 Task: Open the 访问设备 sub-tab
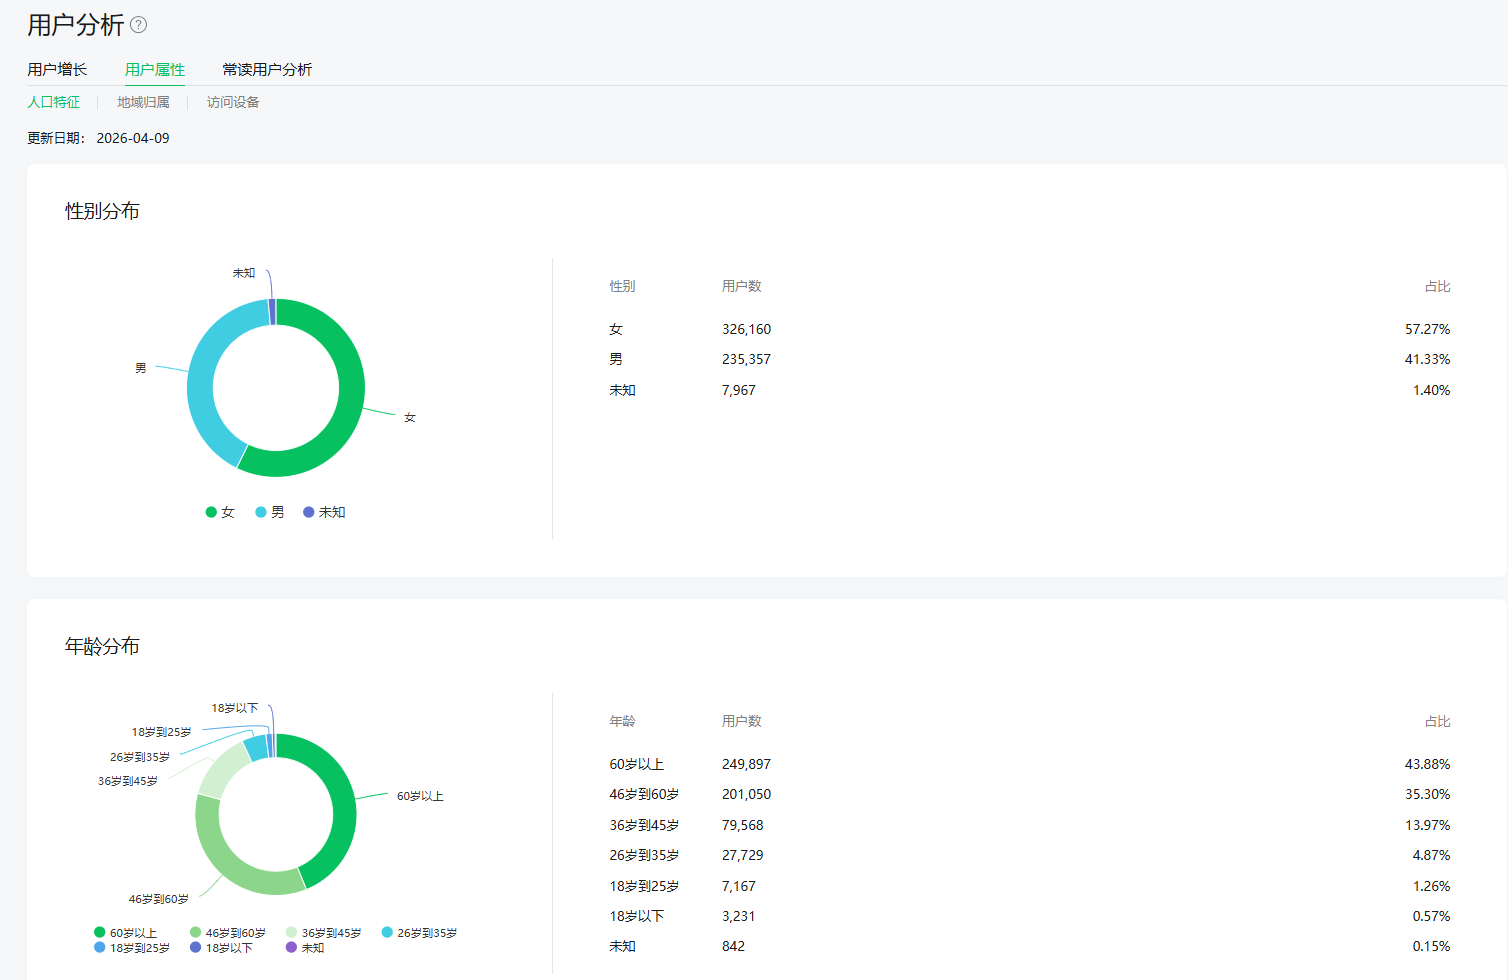click(233, 102)
